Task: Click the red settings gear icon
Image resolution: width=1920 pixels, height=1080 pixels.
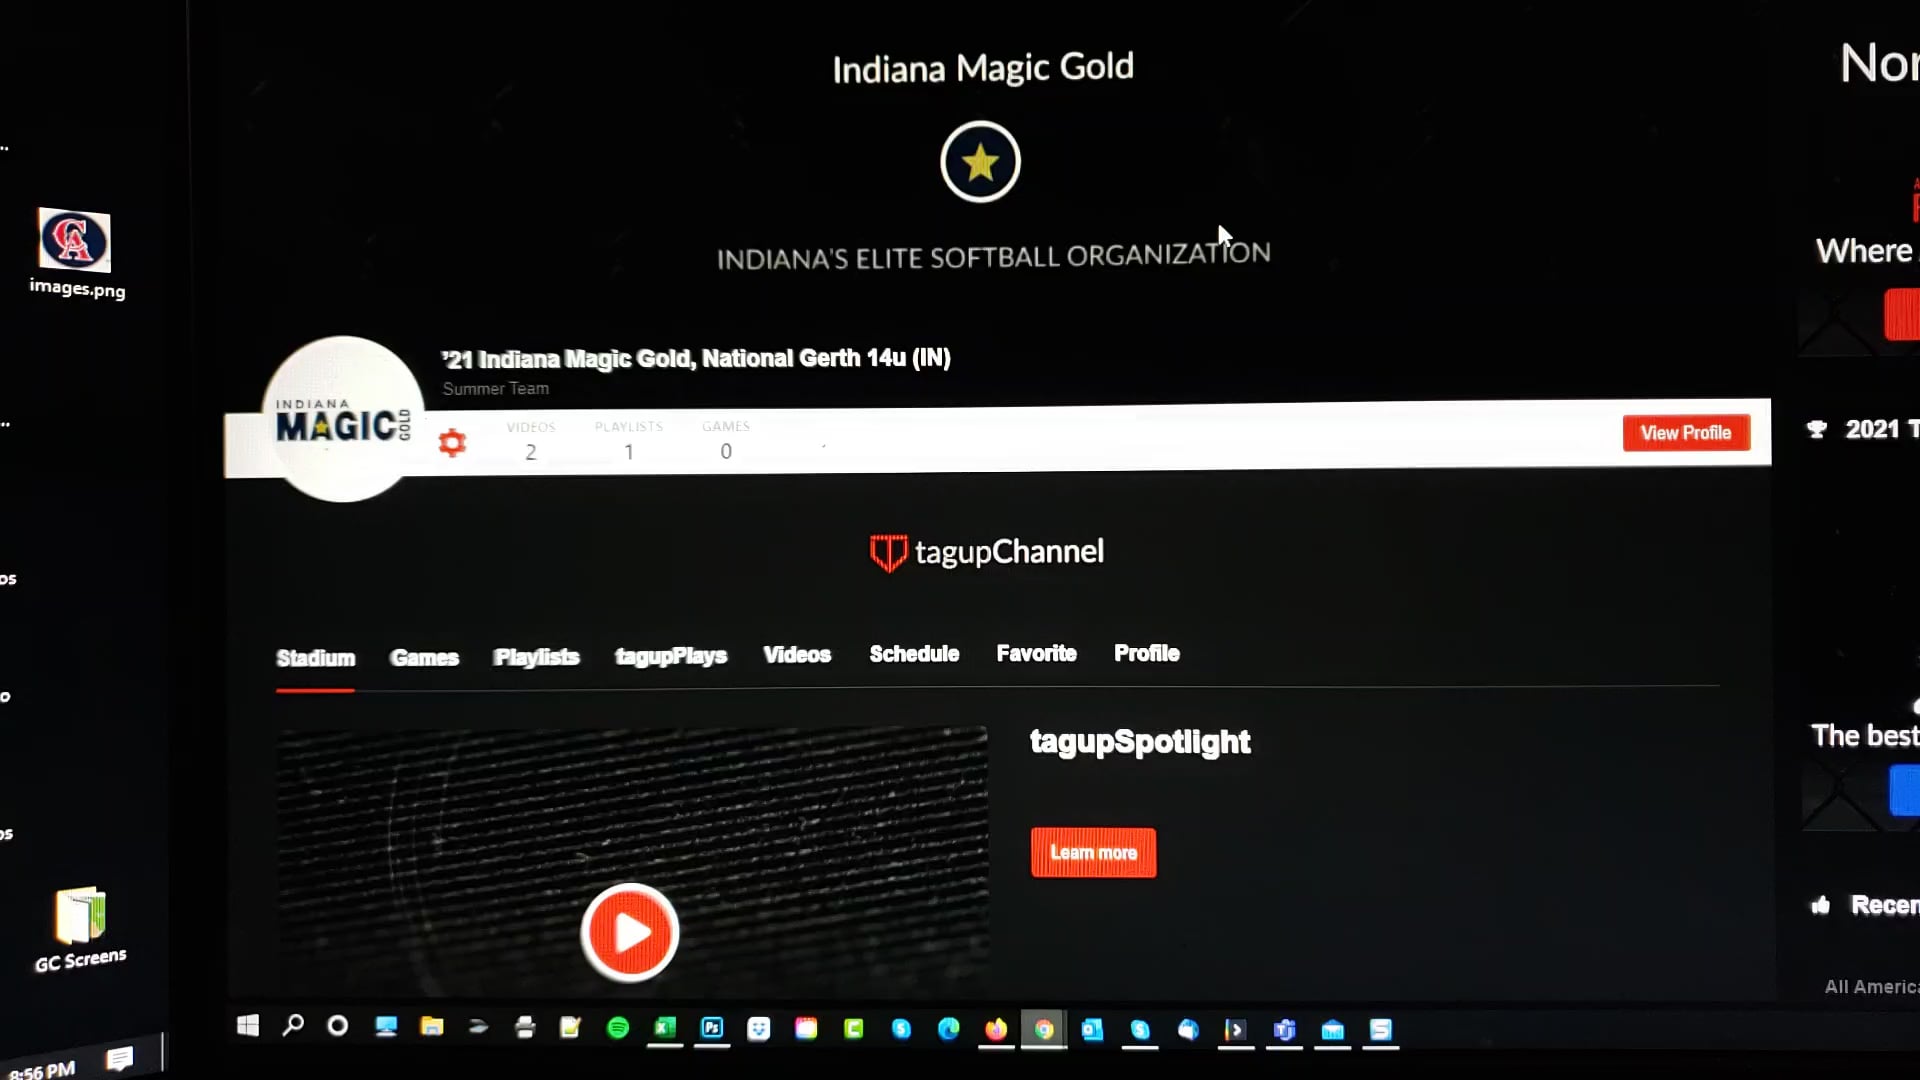Action: coord(452,442)
